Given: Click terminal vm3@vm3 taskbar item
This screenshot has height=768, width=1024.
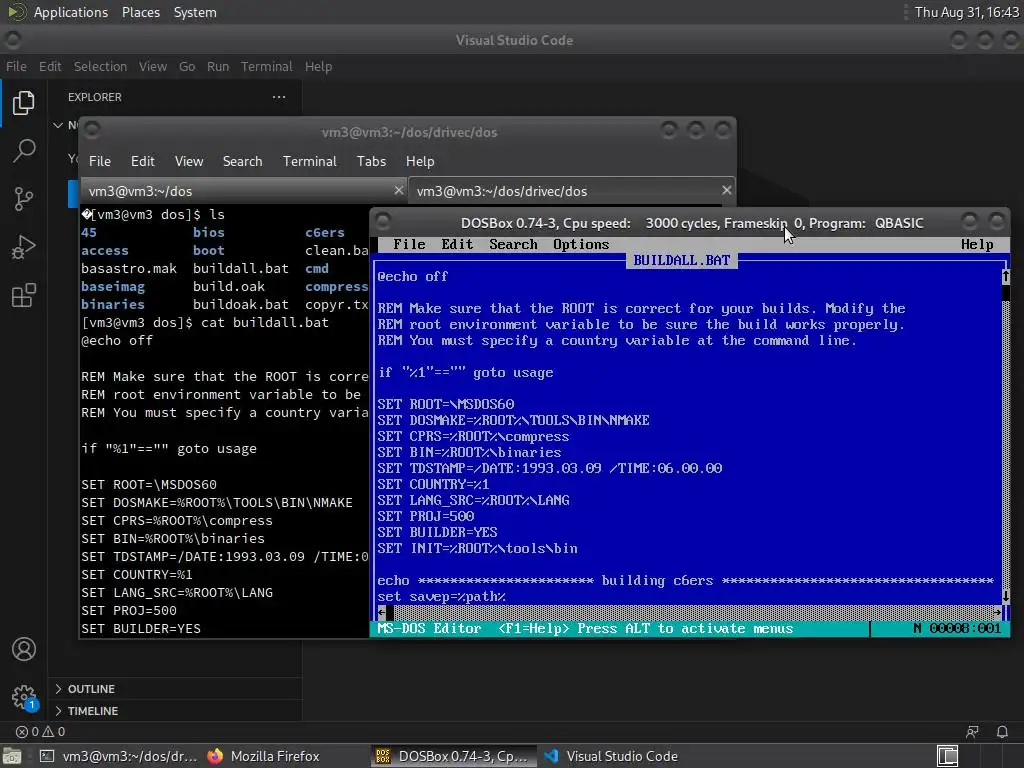Looking at the screenshot, I should (x=118, y=756).
